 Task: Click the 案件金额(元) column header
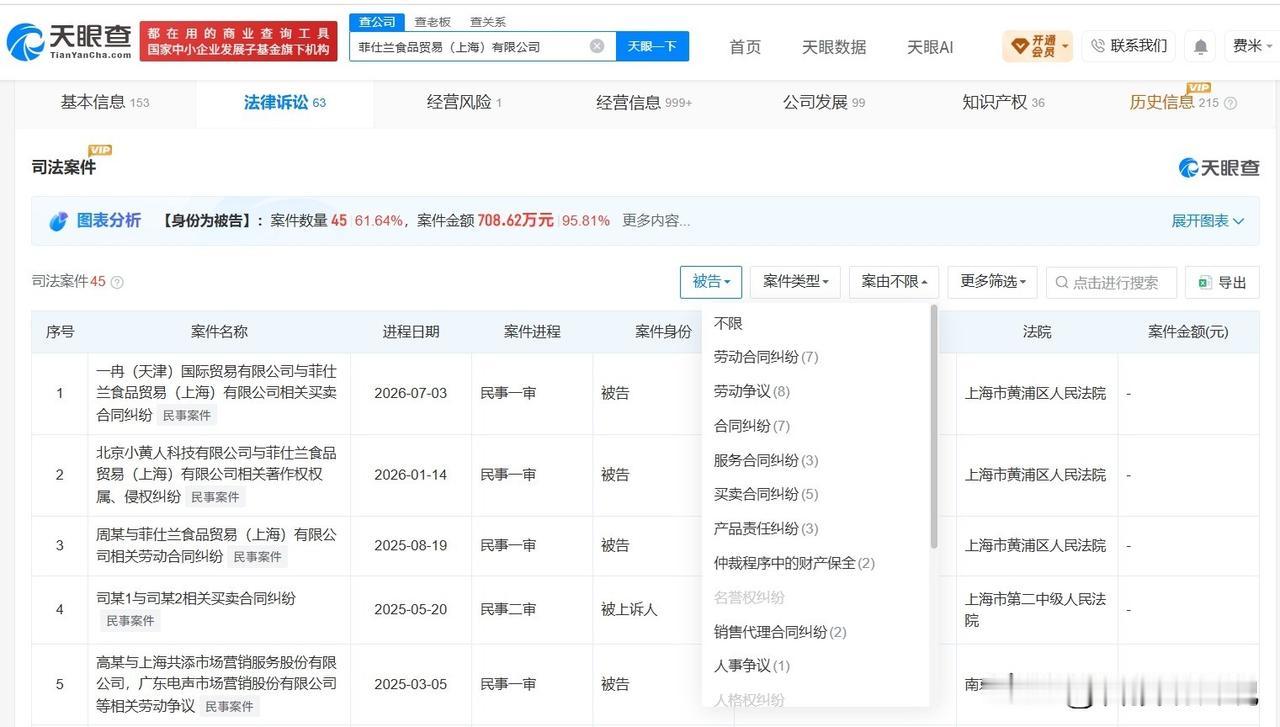1188,332
